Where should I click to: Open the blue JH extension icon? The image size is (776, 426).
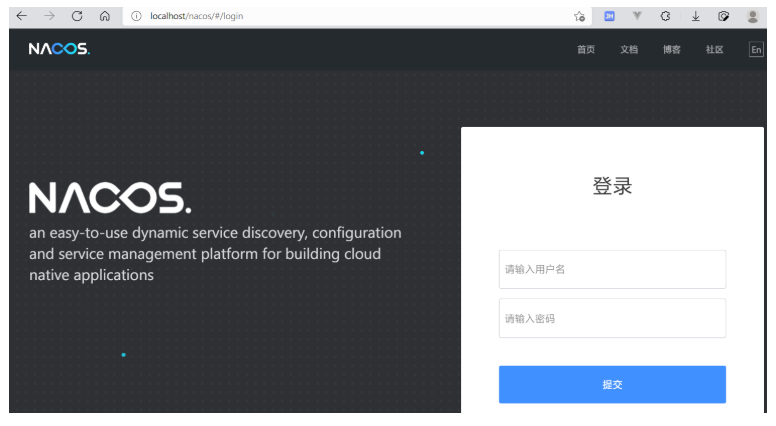pos(609,16)
